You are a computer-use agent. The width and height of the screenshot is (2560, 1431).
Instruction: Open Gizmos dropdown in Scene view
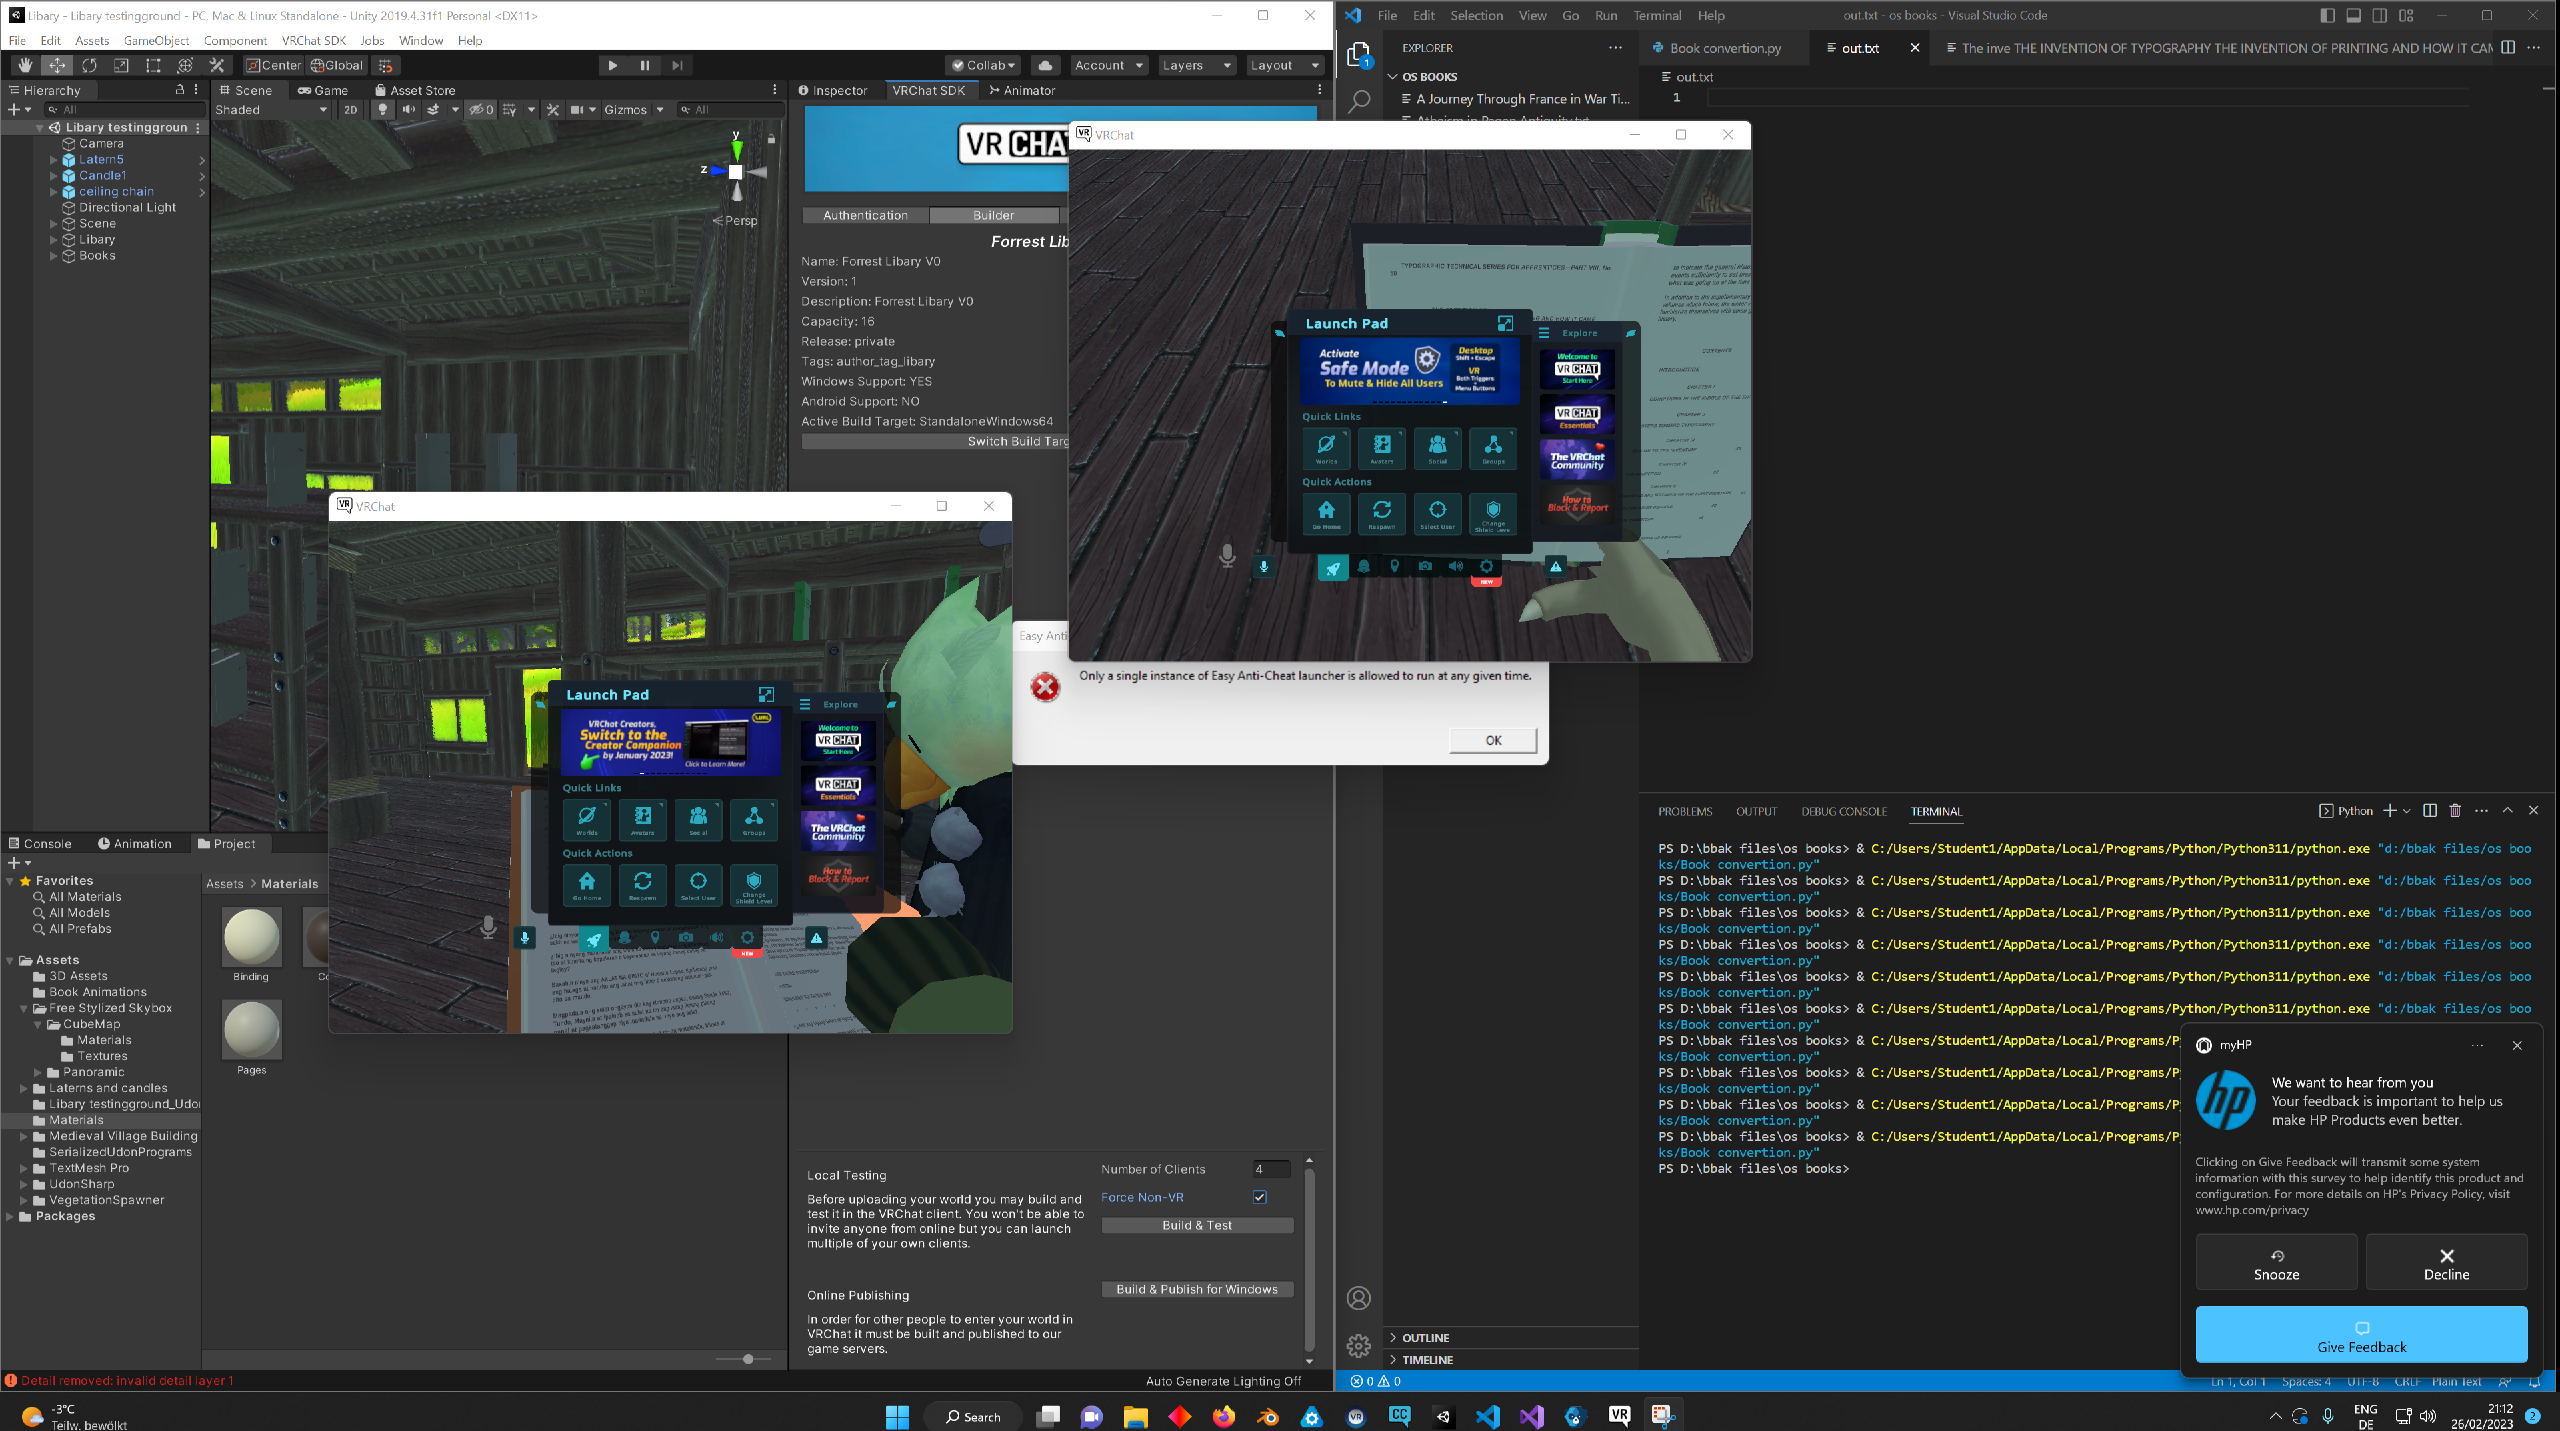(634, 110)
